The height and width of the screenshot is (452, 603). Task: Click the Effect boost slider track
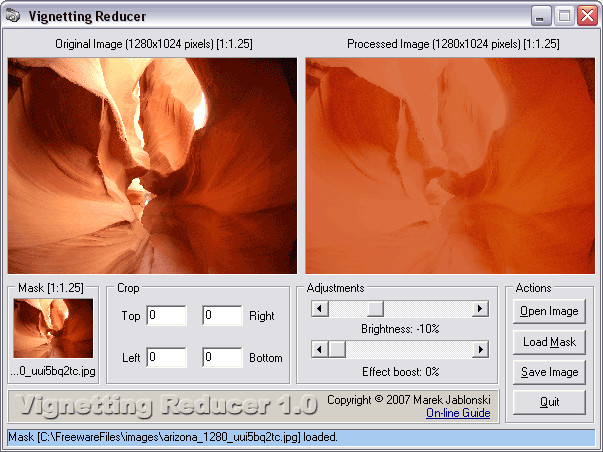(x=408, y=349)
